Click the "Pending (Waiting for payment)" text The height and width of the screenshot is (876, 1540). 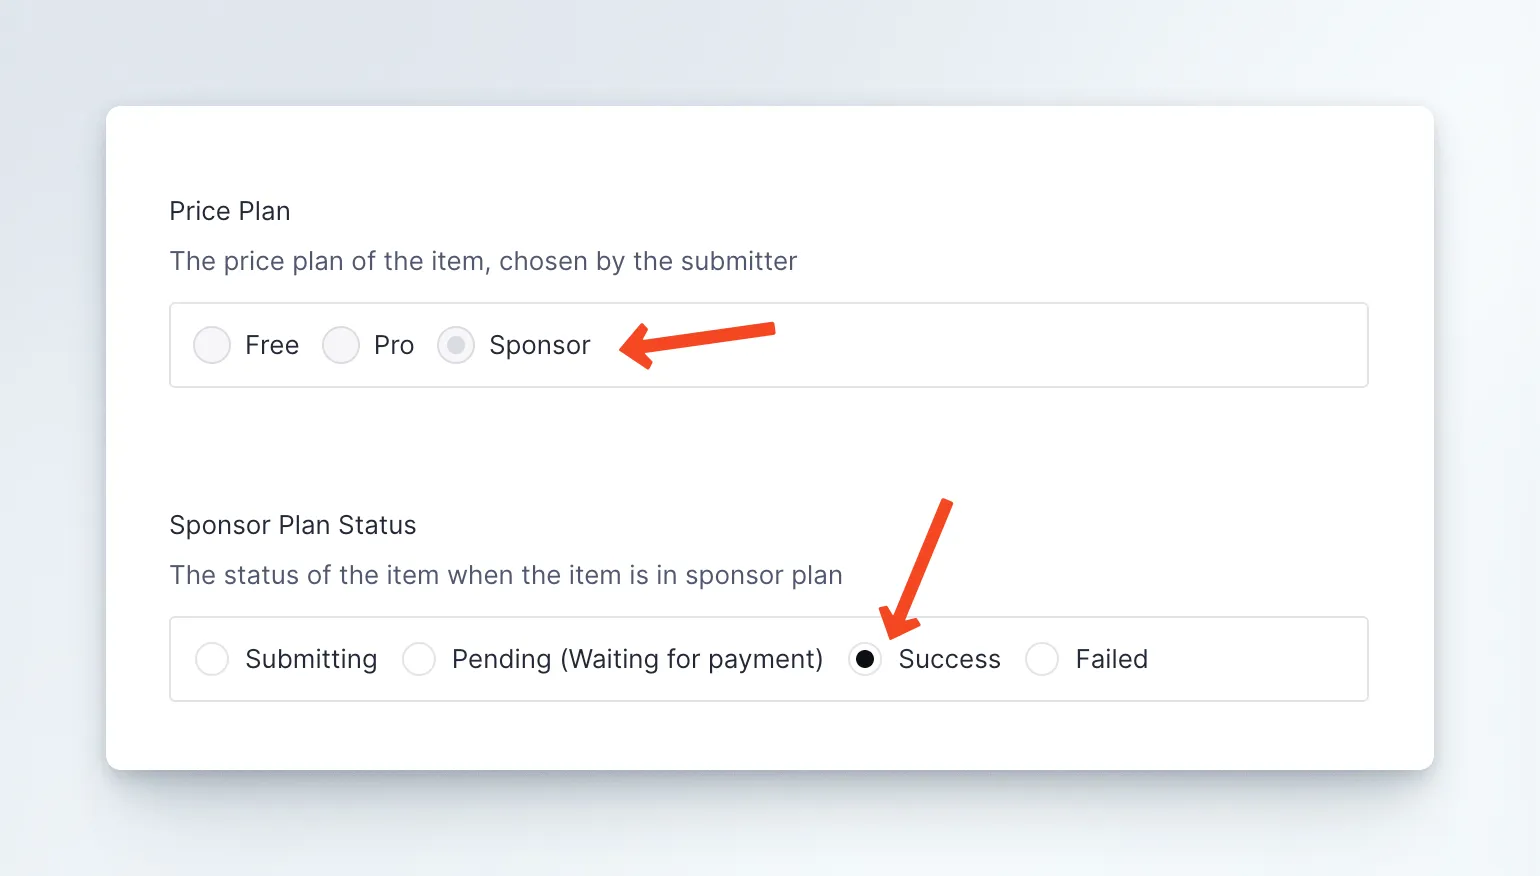(x=637, y=659)
